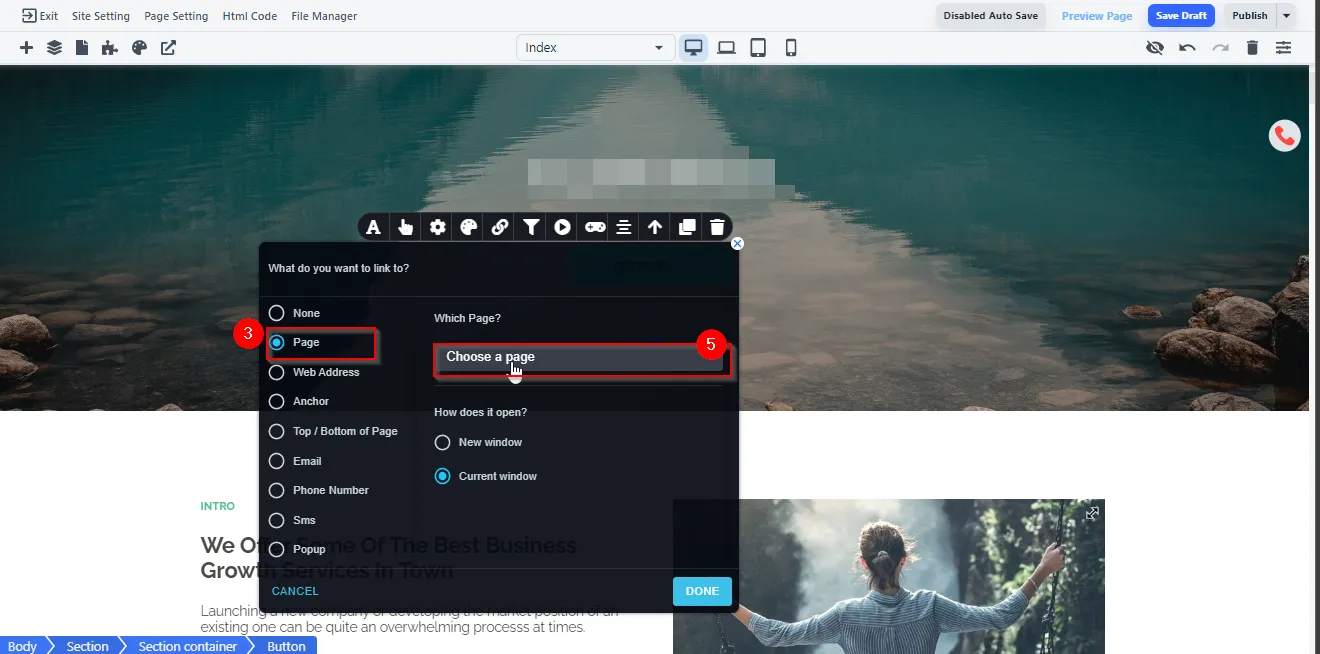The height and width of the screenshot is (654, 1320).
Task: Switch to mobile phone view
Action: (x=791, y=47)
